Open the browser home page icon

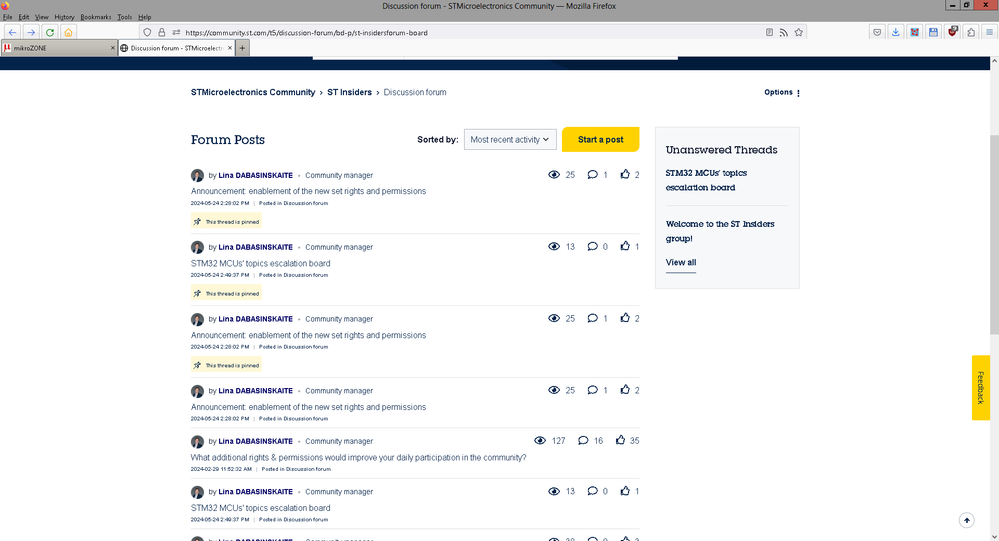tap(68, 32)
